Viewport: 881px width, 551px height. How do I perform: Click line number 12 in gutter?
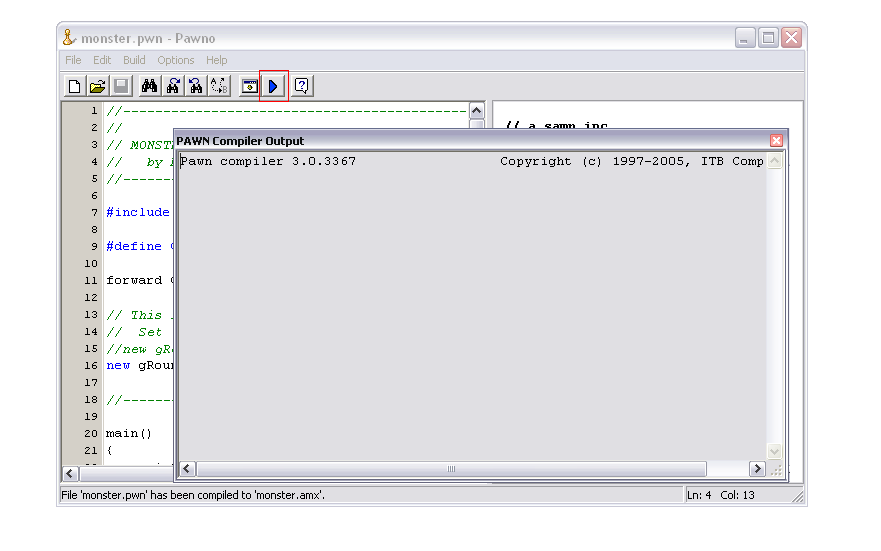[91, 298]
